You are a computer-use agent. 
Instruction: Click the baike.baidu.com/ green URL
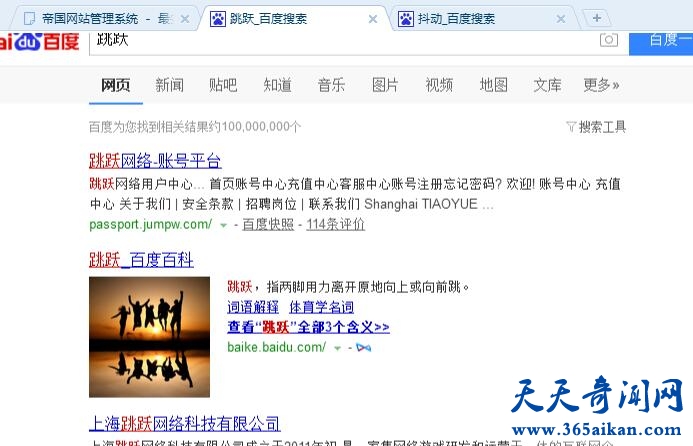click(277, 347)
